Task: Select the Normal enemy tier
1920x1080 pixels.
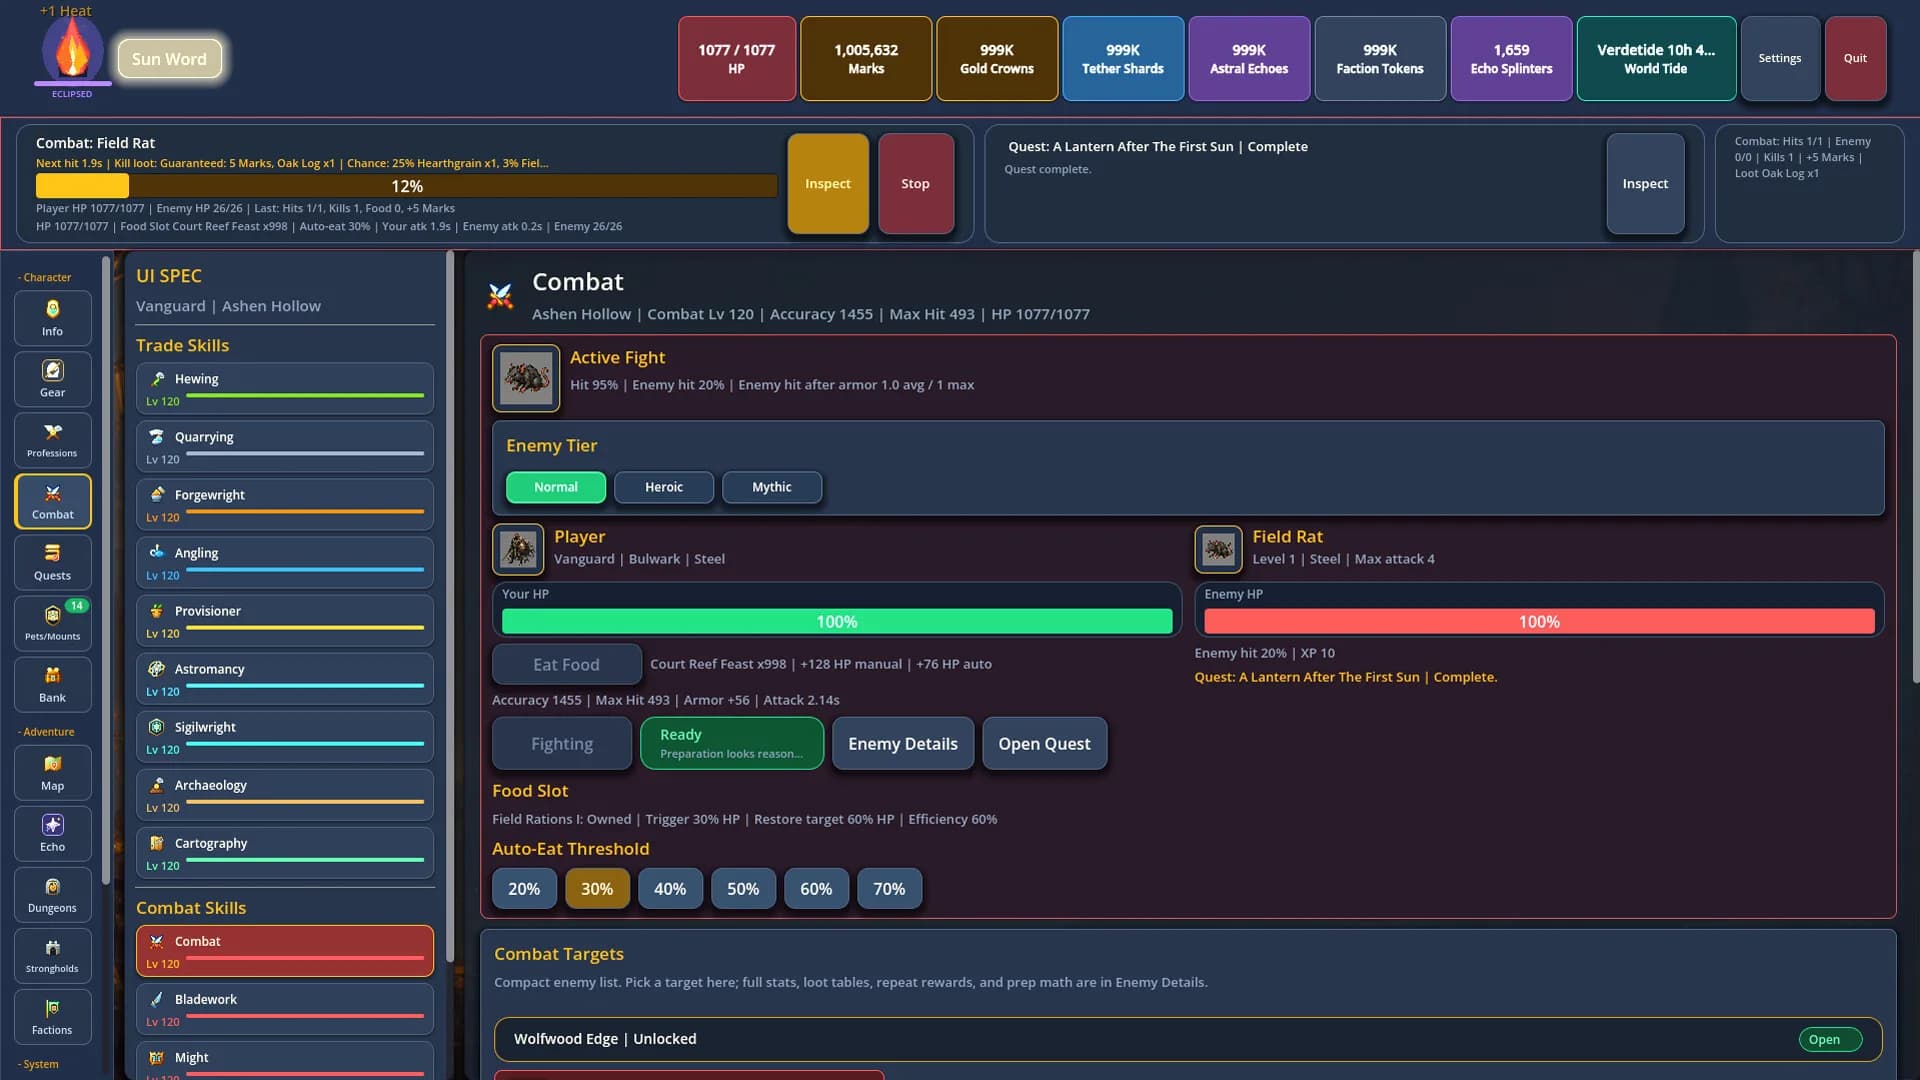Action: pyautogui.click(x=556, y=487)
